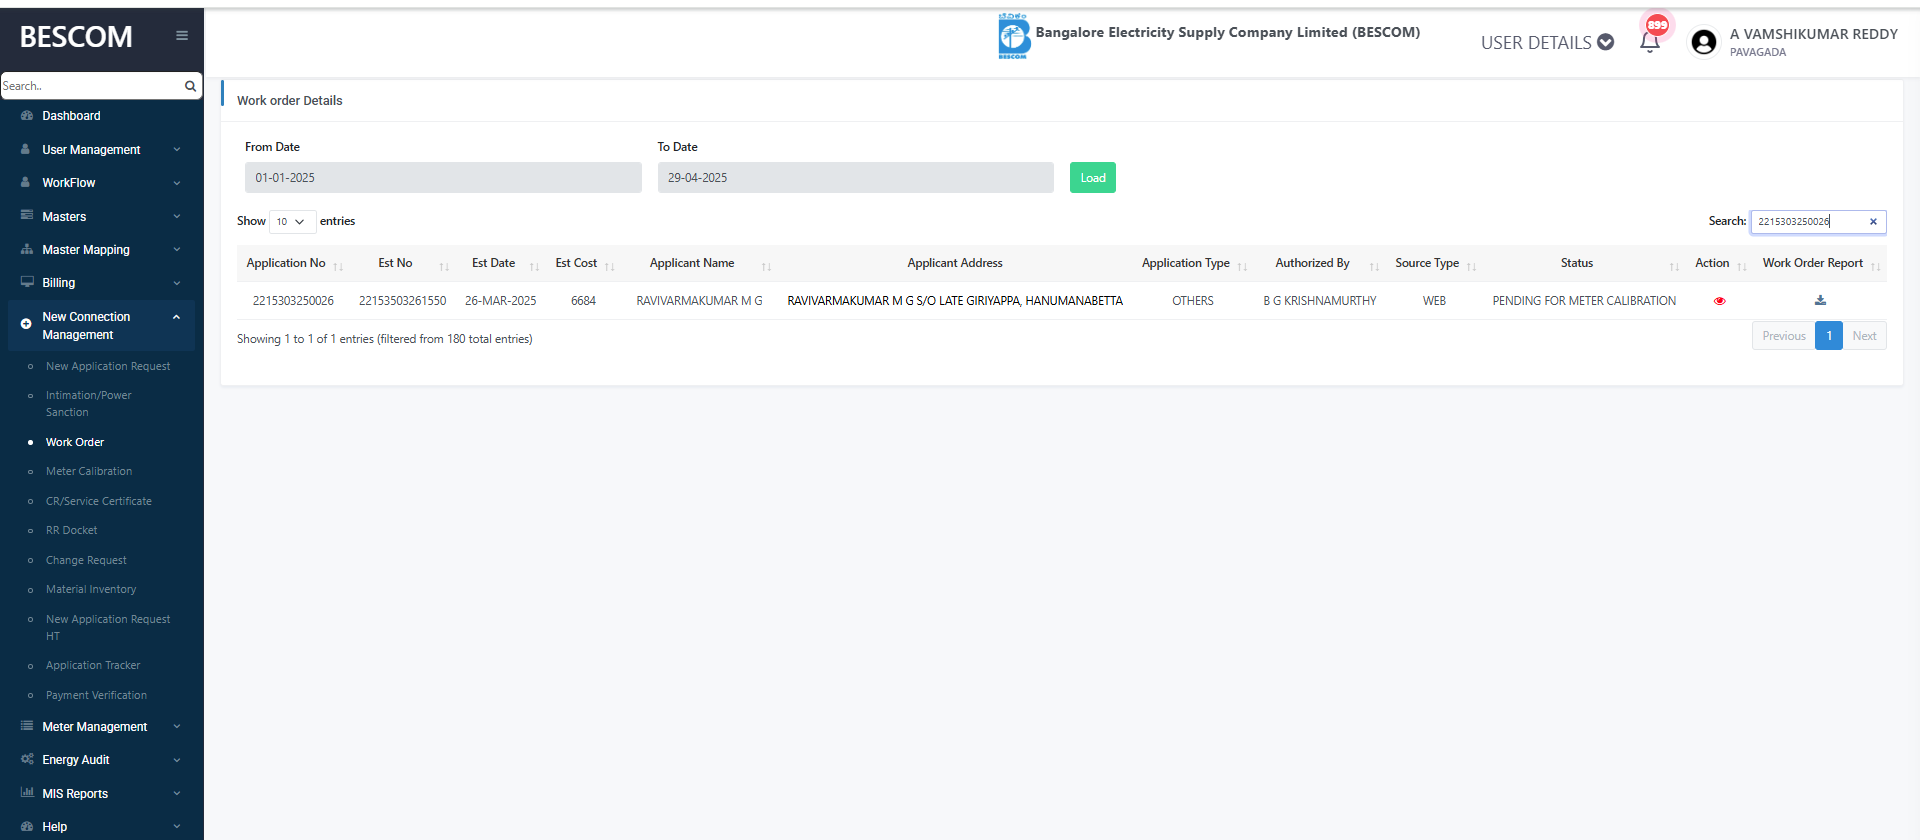Click the User Management icon
Image resolution: width=1920 pixels, height=840 pixels.
tap(27, 149)
